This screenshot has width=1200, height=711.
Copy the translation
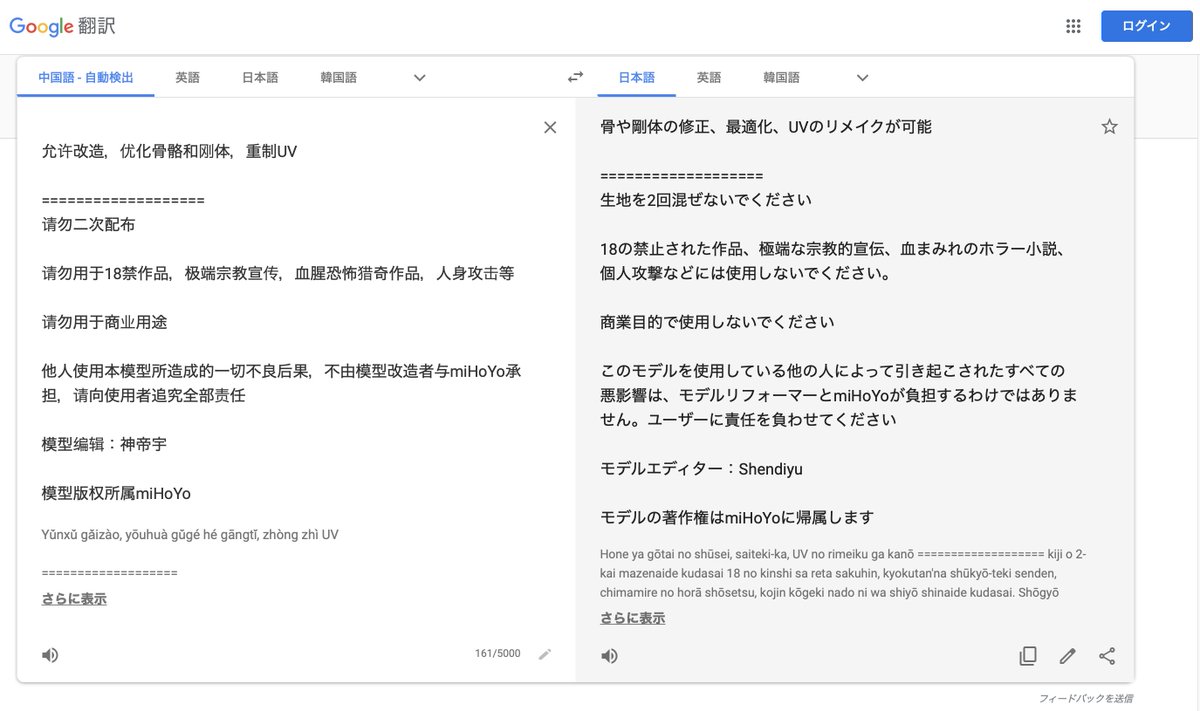pyautogui.click(x=1028, y=656)
